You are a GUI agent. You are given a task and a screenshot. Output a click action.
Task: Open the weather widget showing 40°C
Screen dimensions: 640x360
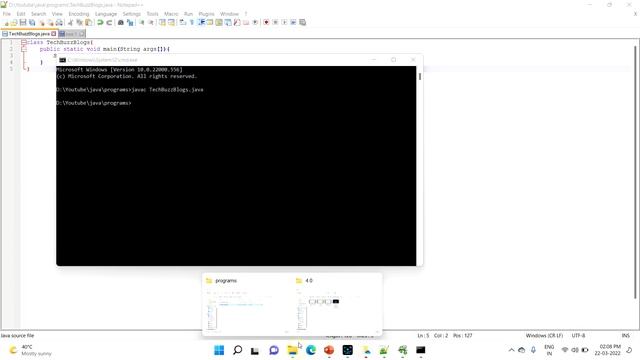coord(31,350)
